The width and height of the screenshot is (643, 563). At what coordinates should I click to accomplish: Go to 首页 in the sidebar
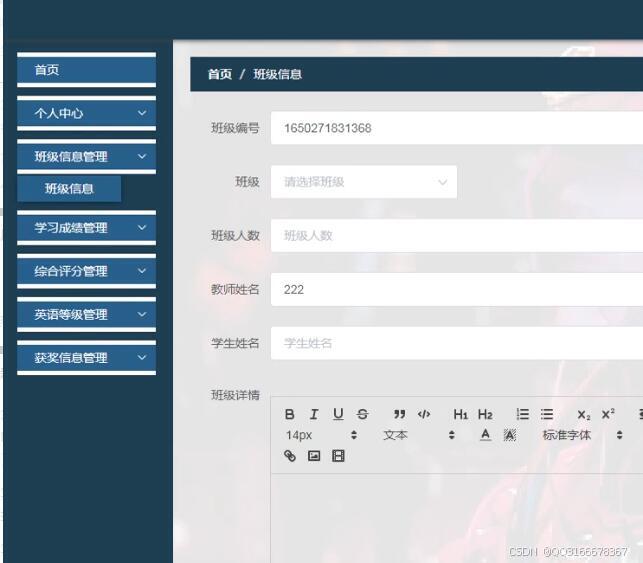click(87, 70)
